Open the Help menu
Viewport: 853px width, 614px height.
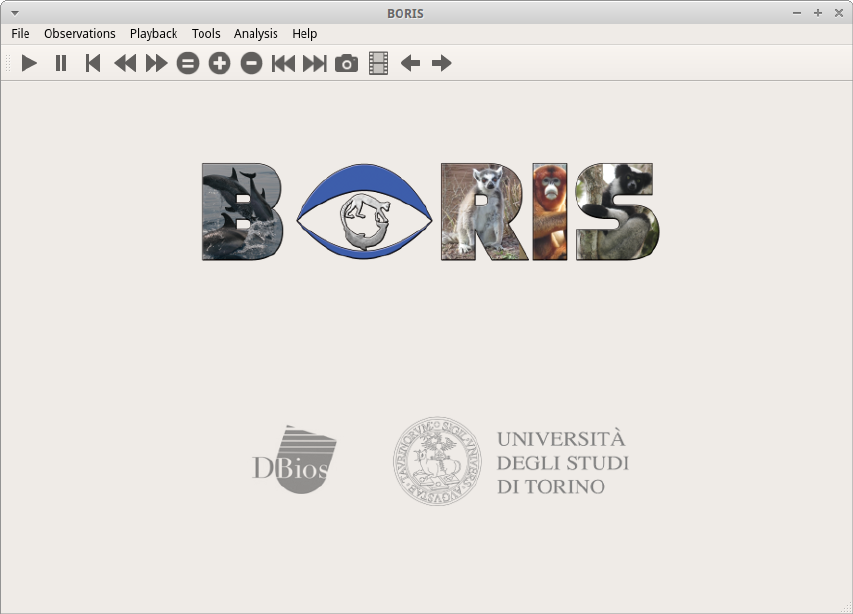305,34
